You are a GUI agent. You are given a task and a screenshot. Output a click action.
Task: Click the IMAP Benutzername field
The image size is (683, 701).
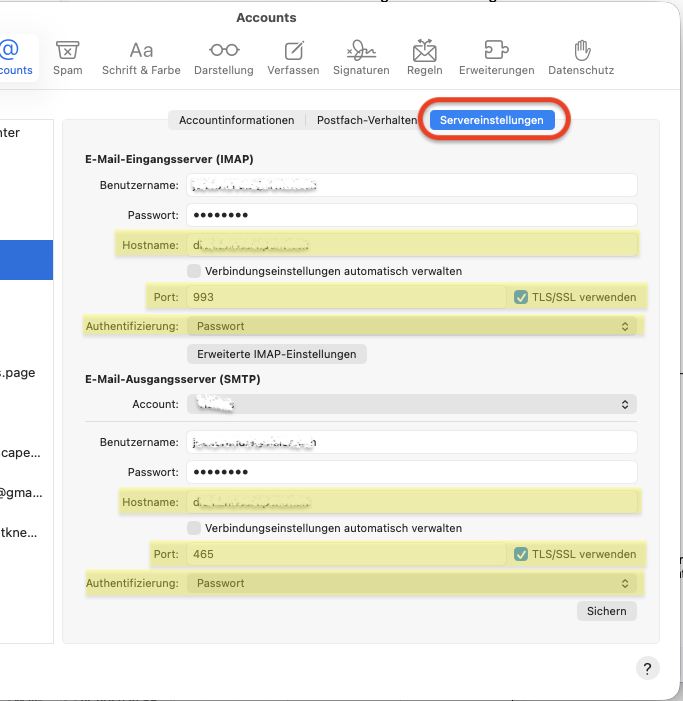click(412, 185)
